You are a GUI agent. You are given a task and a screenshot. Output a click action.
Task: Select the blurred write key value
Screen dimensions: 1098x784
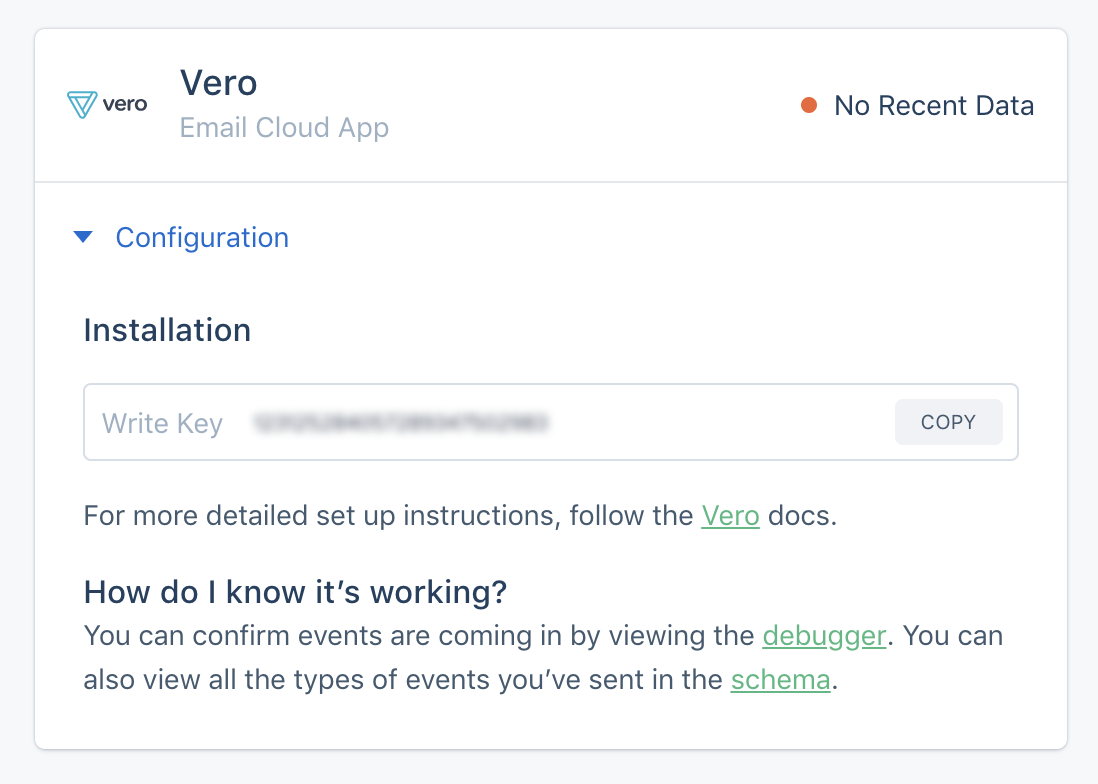coord(400,423)
